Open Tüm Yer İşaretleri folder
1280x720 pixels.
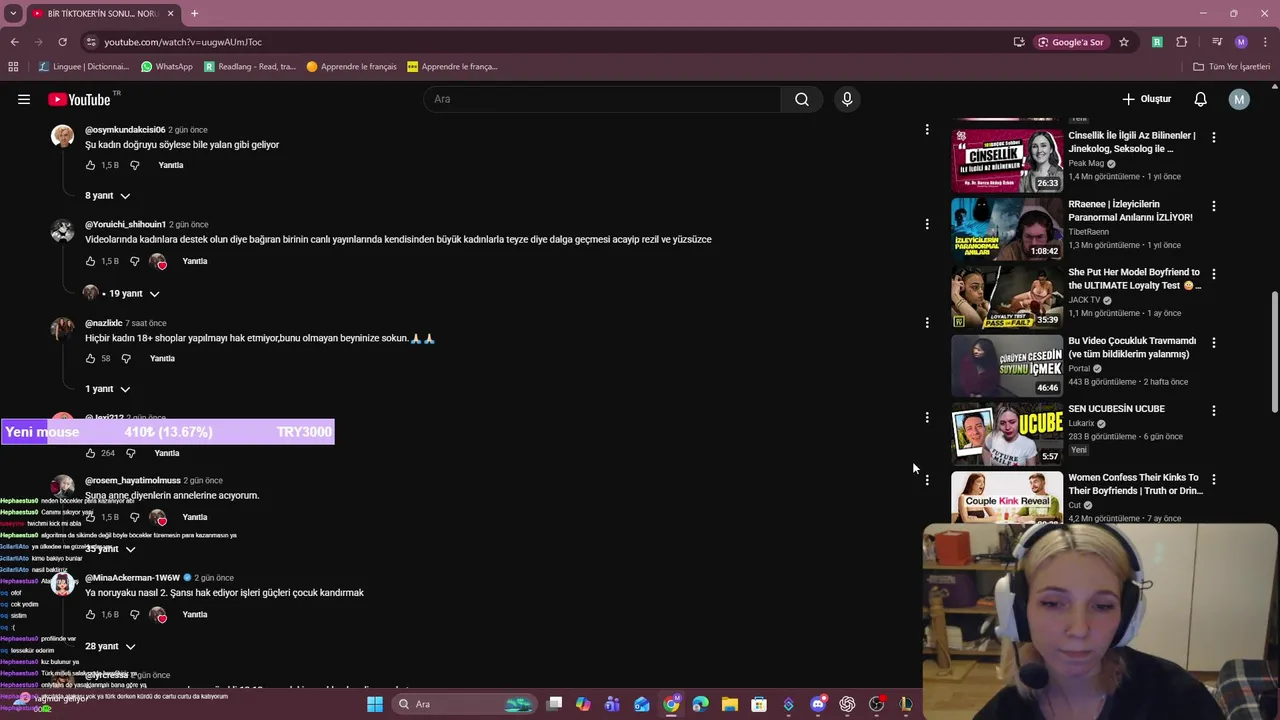click(x=1232, y=67)
